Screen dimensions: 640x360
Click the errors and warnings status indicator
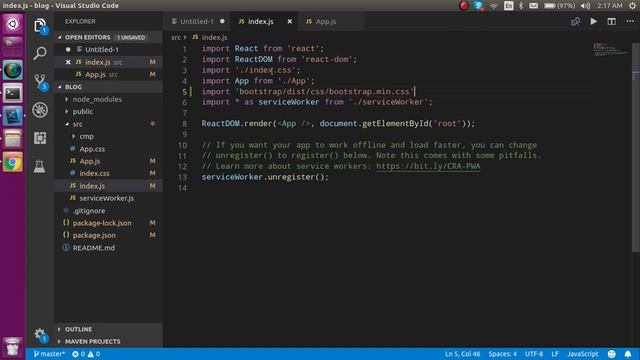point(86,354)
